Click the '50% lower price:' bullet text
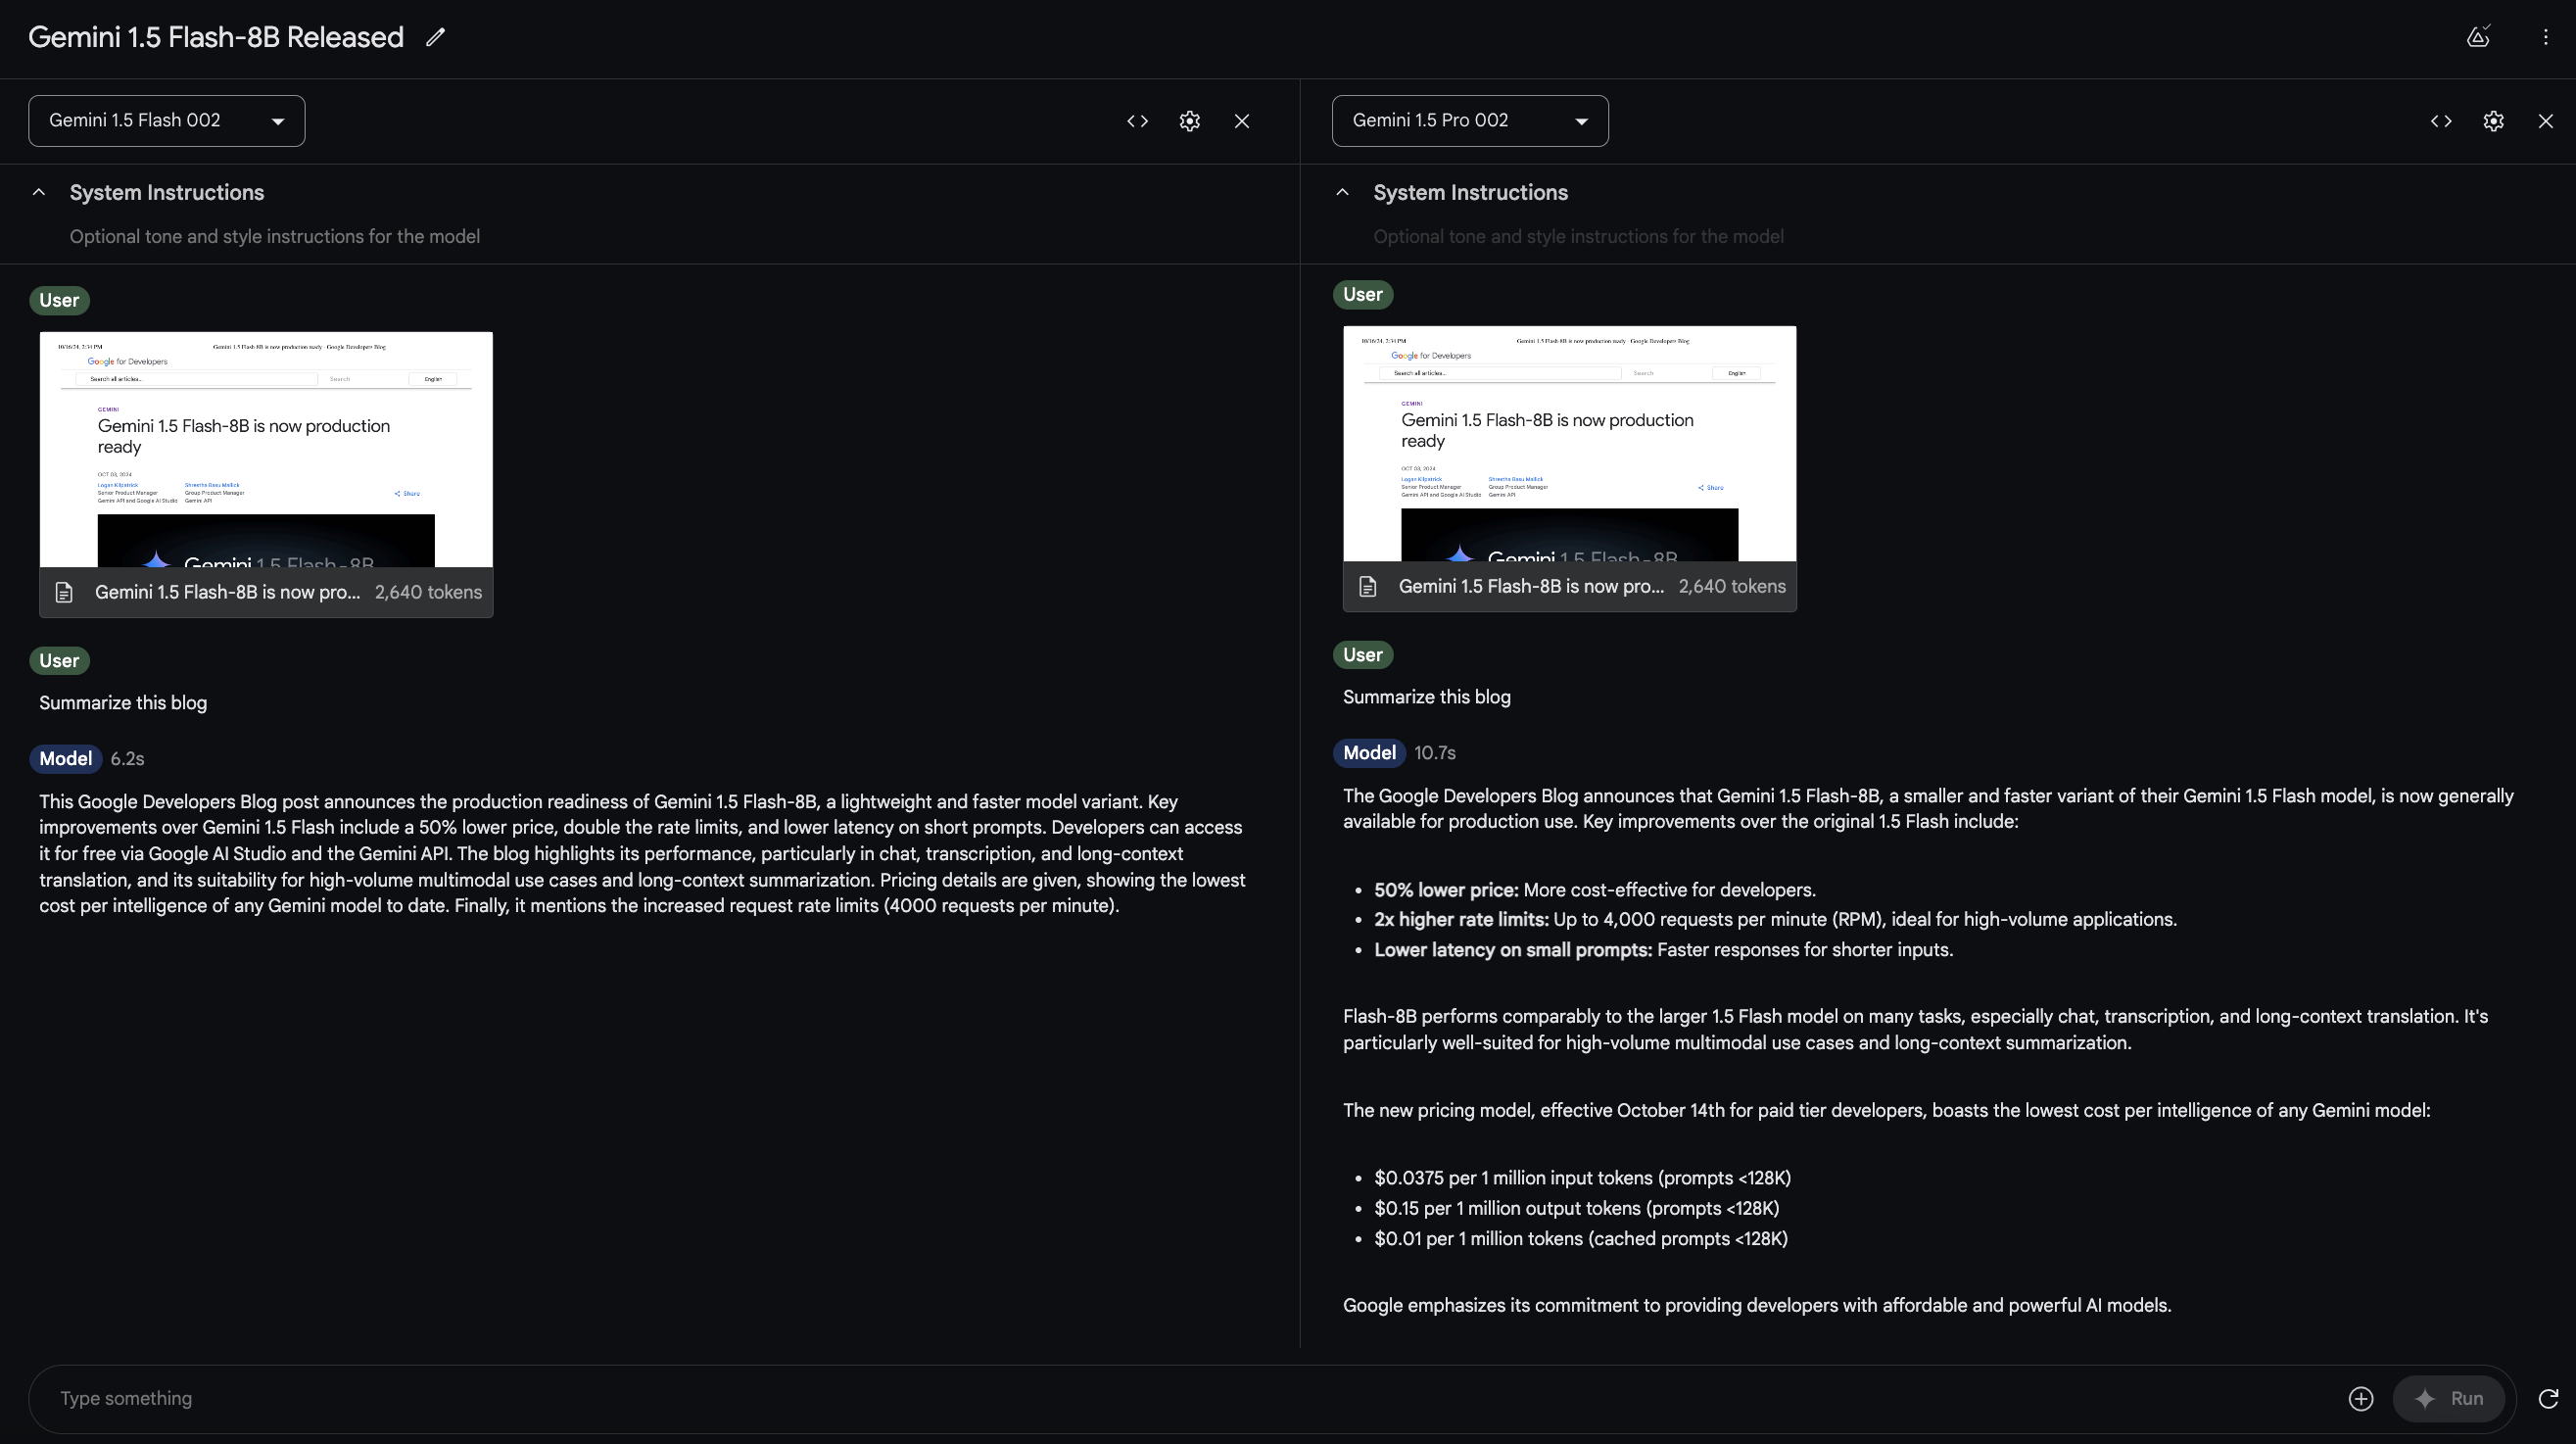 [1446, 890]
